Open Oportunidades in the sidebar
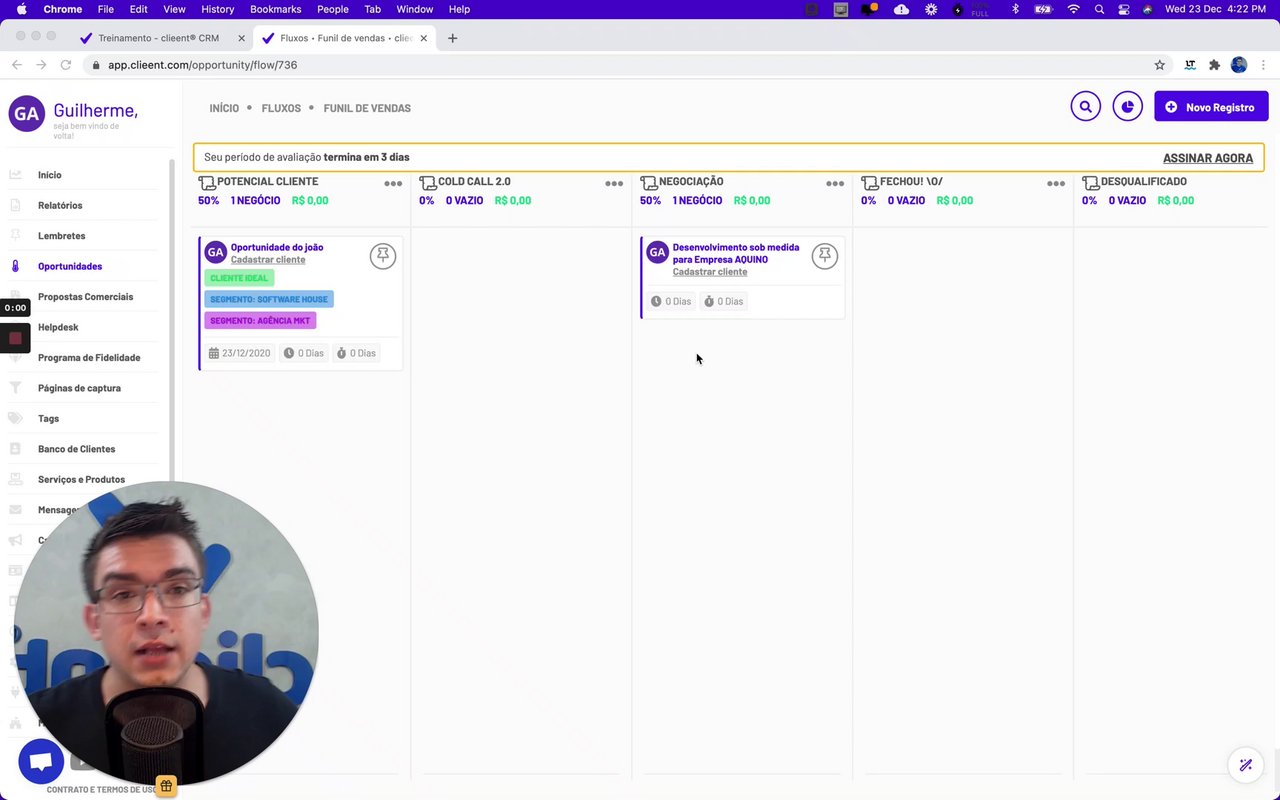Viewport: 1280px width, 800px height. coord(70,266)
